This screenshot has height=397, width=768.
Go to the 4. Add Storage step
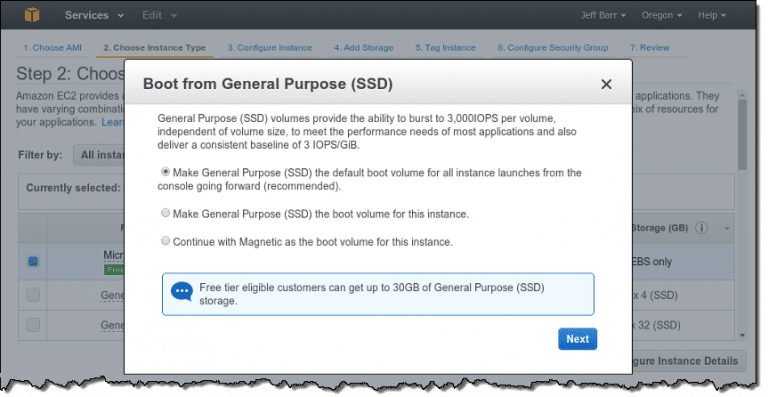[364, 48]
